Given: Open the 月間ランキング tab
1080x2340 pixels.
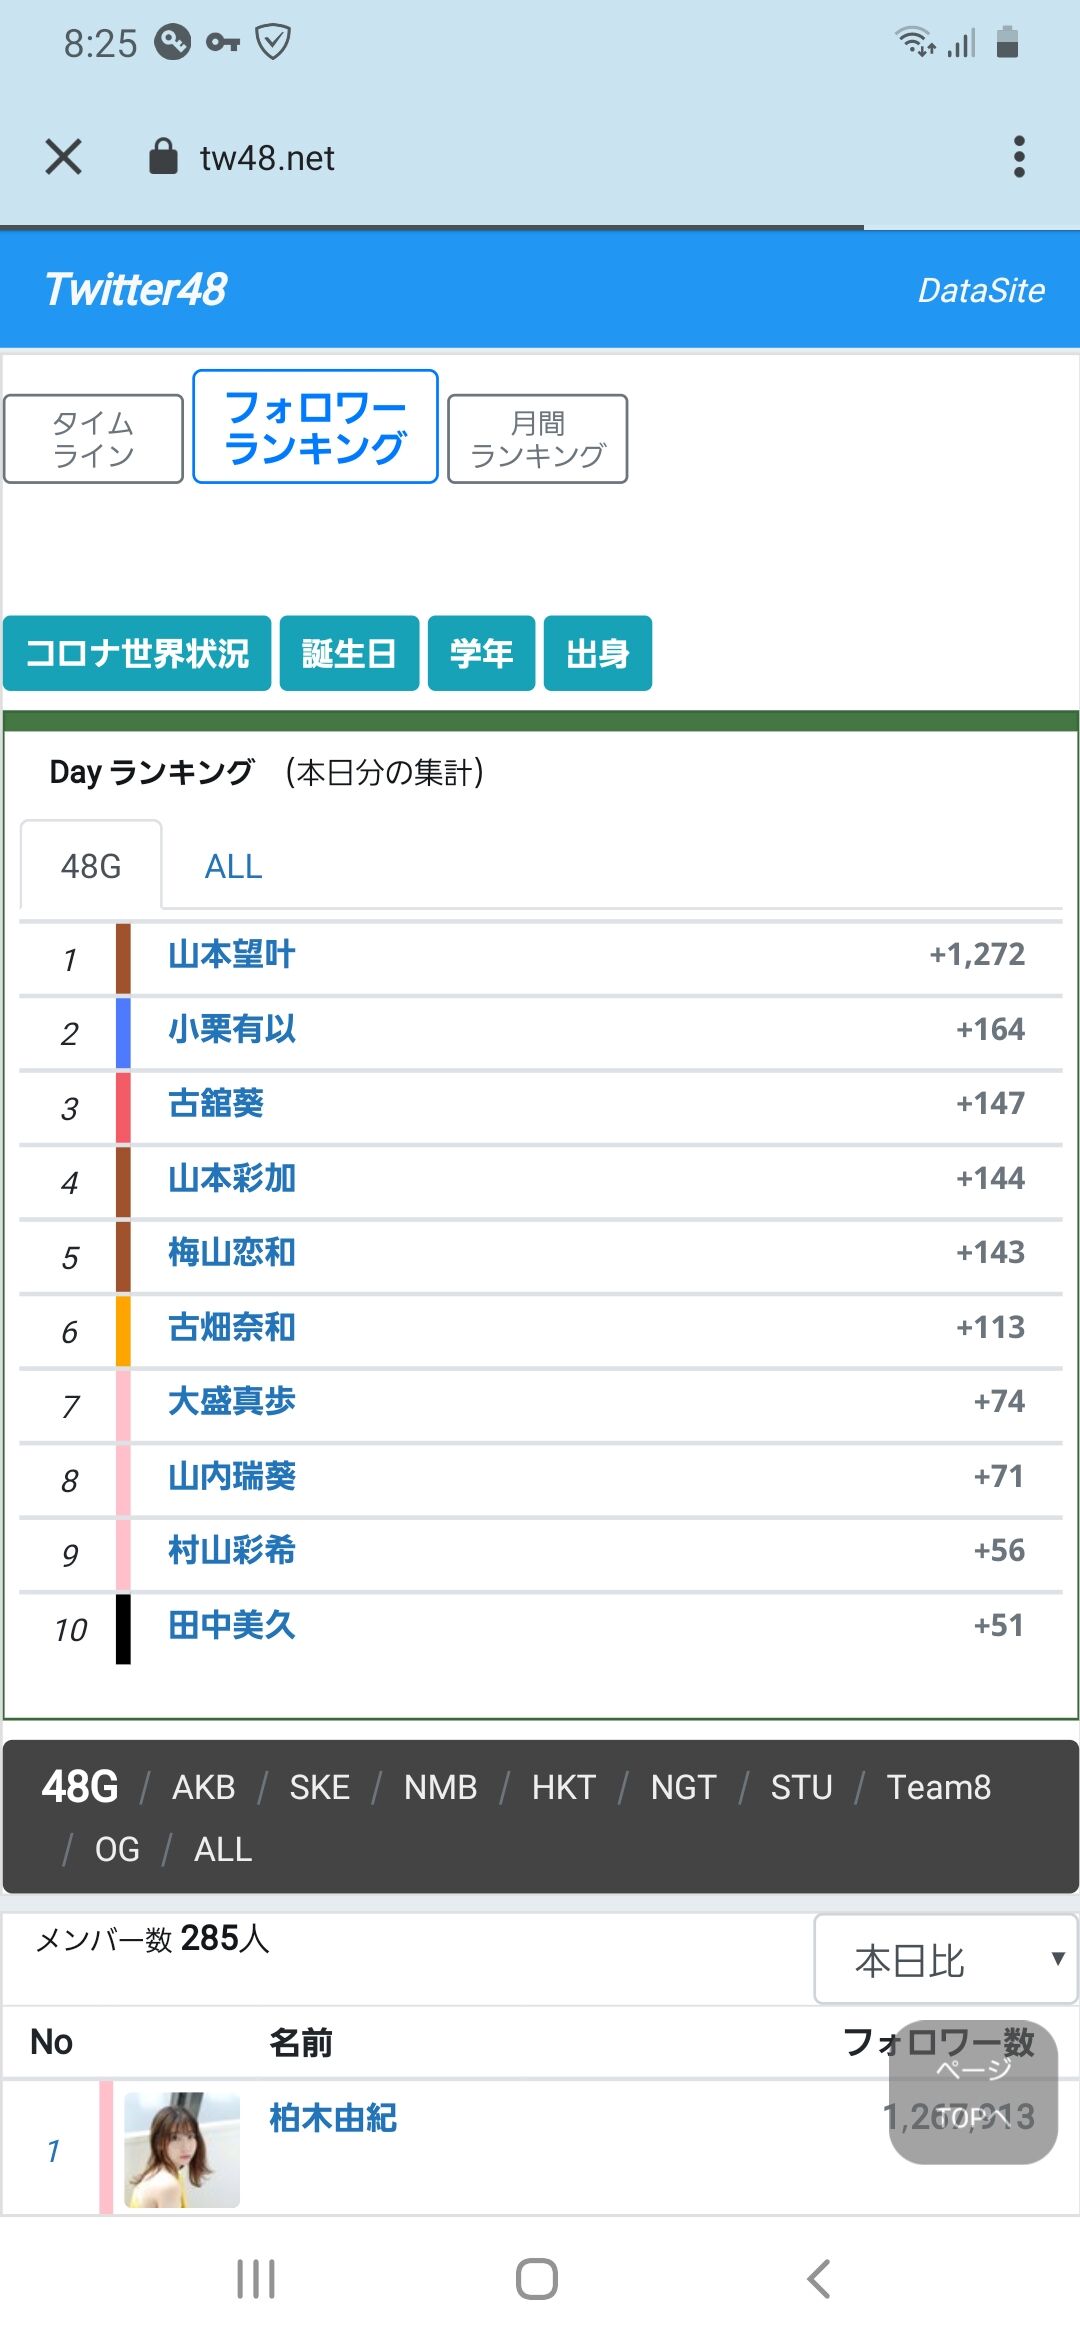Looking at the screenshot, I should (538, 439).
